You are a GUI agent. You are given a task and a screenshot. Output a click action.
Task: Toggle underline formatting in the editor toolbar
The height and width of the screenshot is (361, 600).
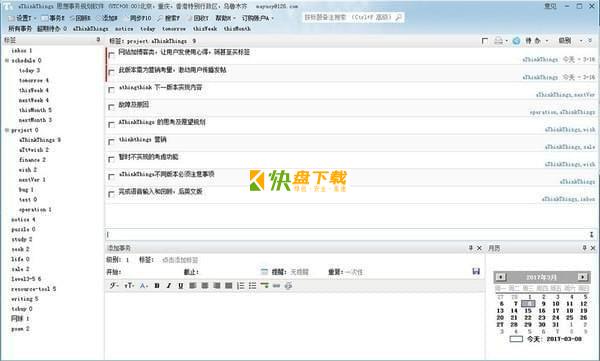tap(181, 286)
